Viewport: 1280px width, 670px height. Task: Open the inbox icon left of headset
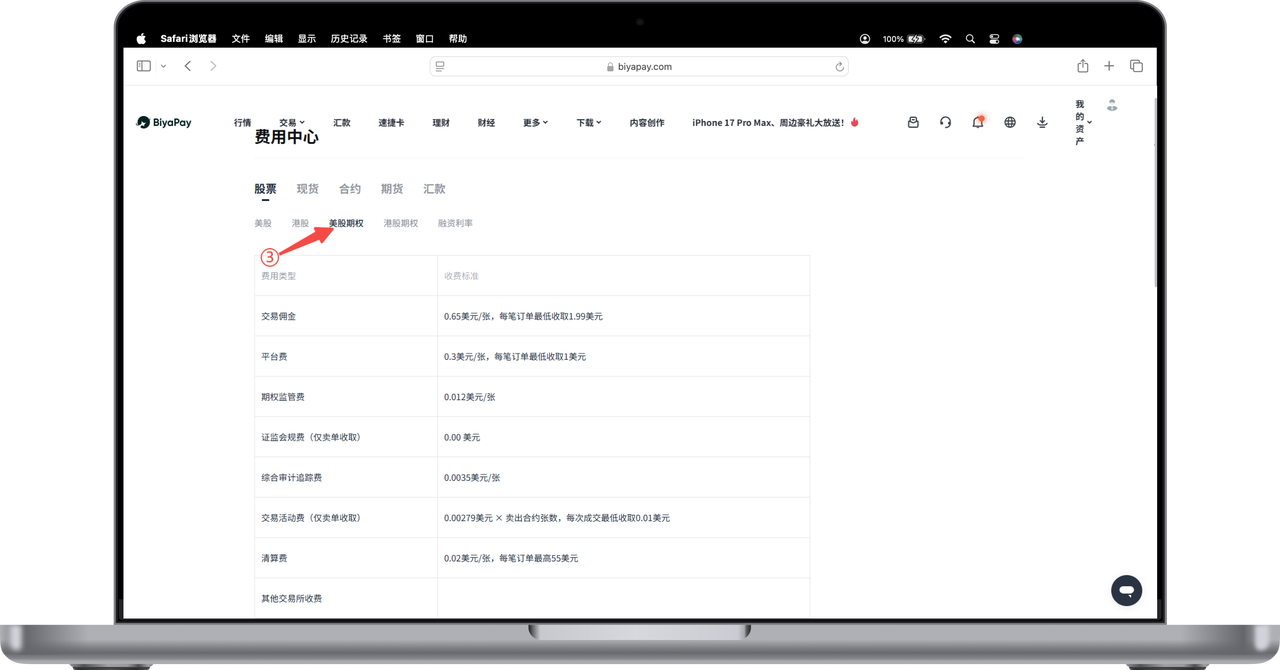pos(913,122)
